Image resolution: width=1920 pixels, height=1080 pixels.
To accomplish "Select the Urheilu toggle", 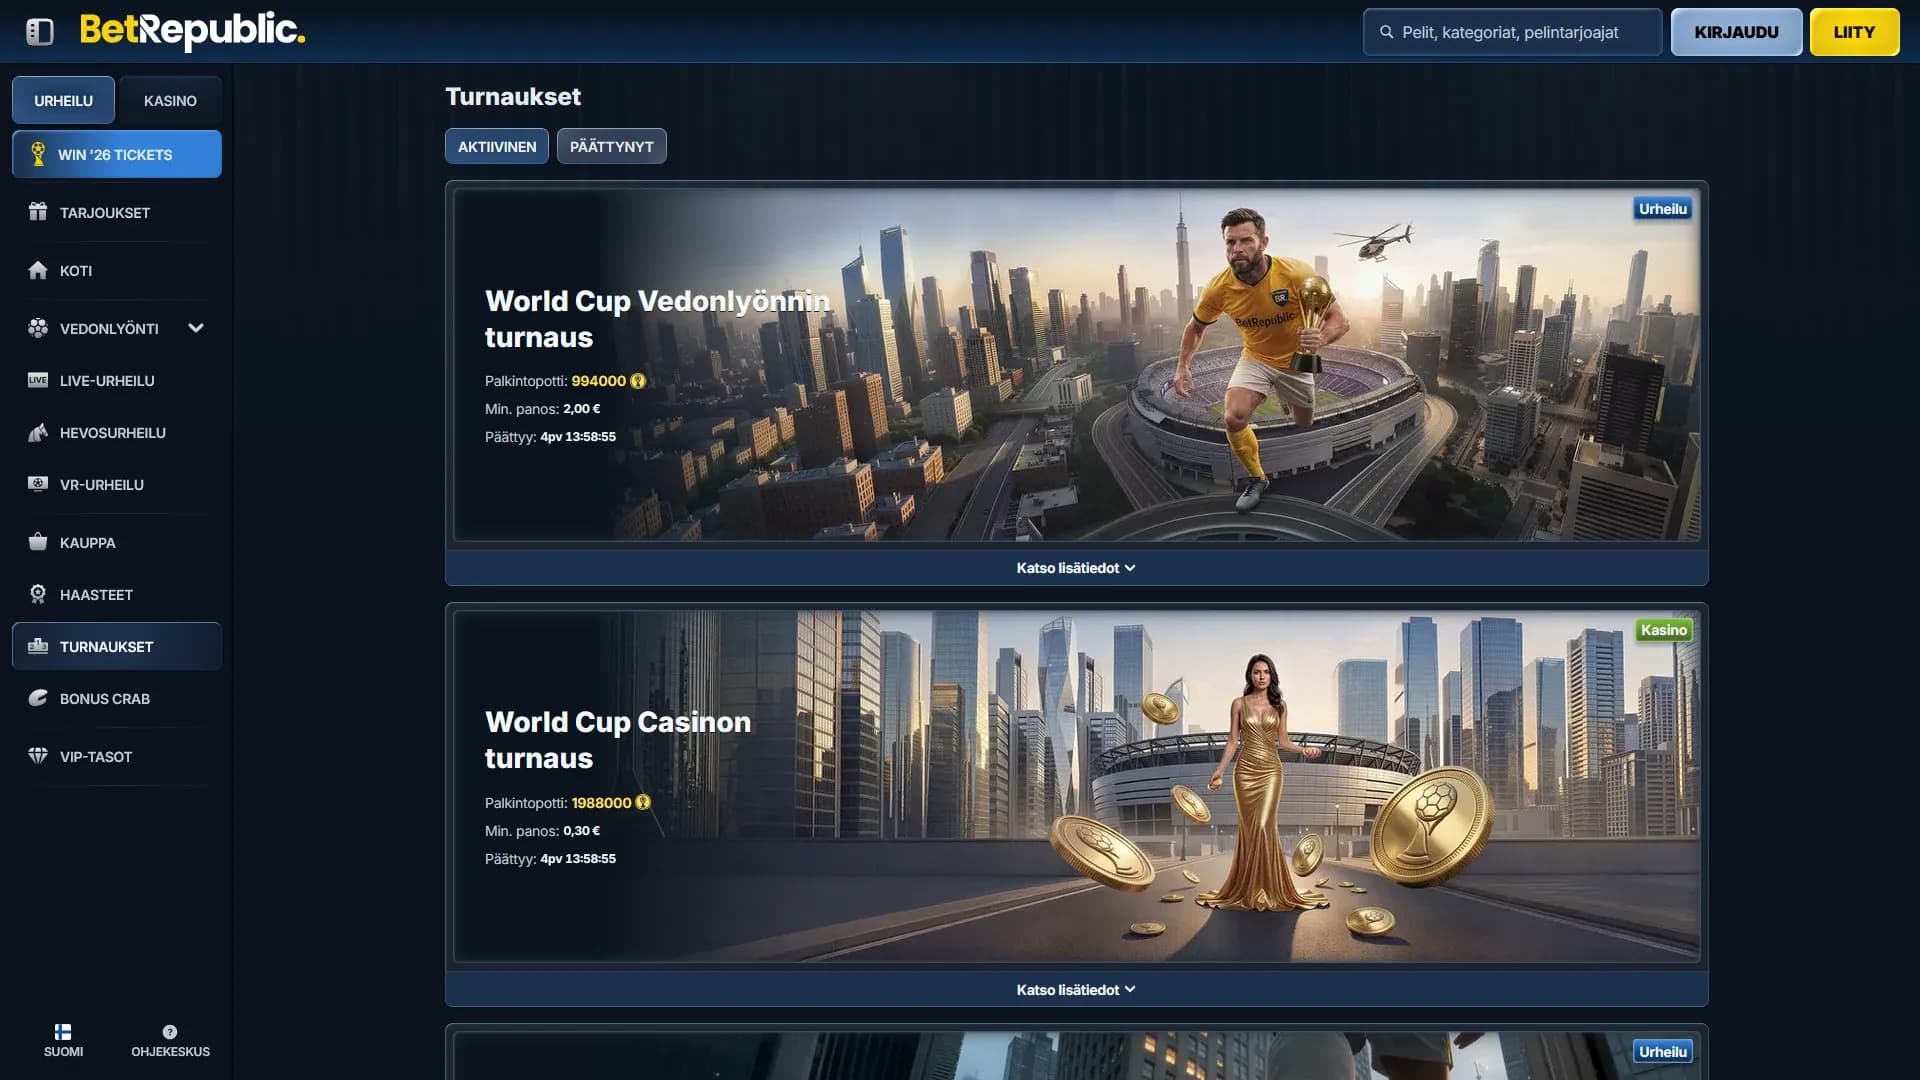I will [x=63, y=101].
